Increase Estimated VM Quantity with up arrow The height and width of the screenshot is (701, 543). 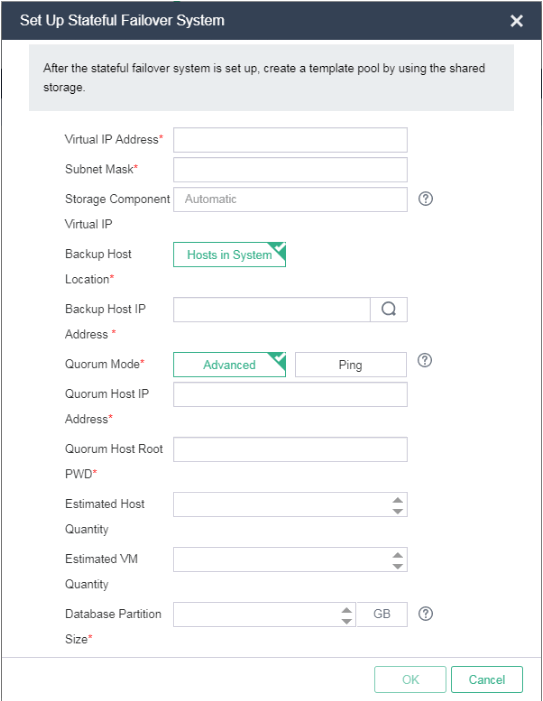(397, 555)
